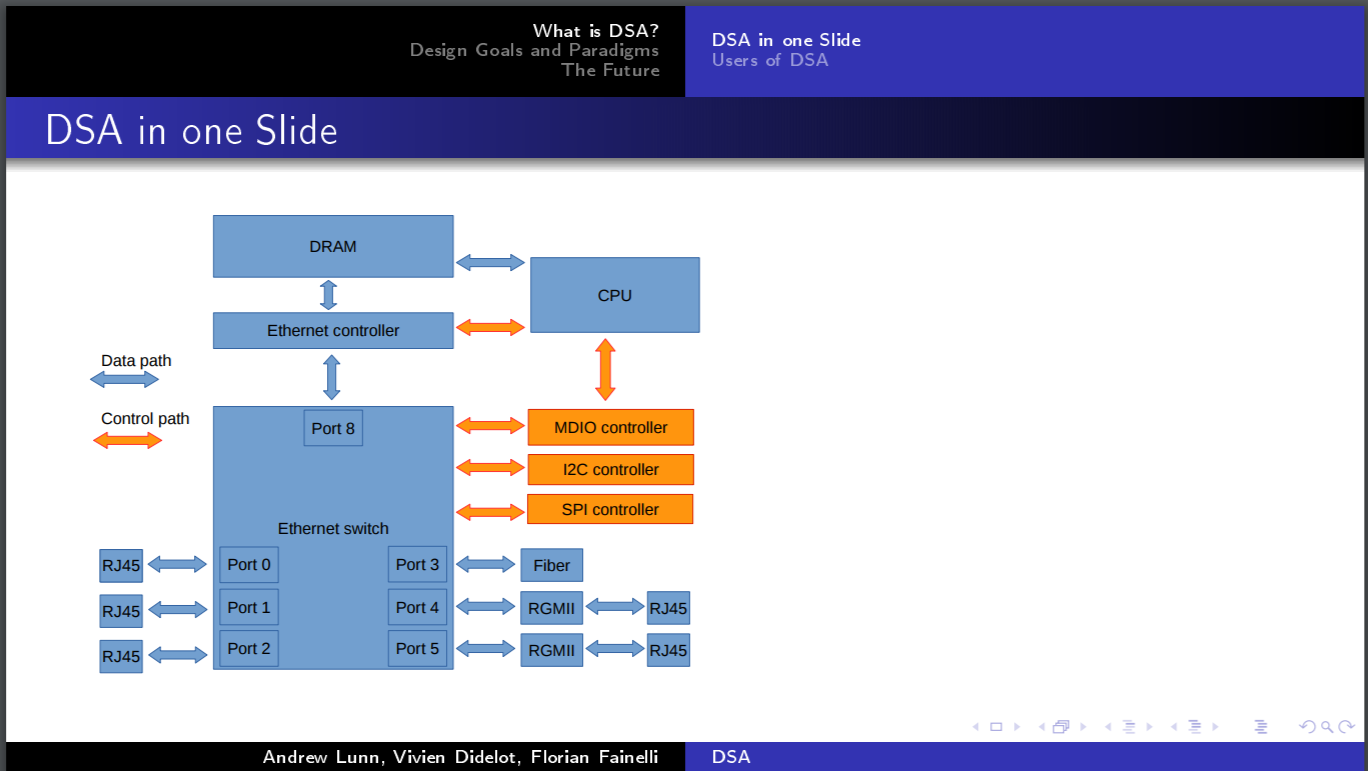This screenshot has height=771, width=1368.
Task: Click the 'DSA' short title in footer
Action: (731, 757)
